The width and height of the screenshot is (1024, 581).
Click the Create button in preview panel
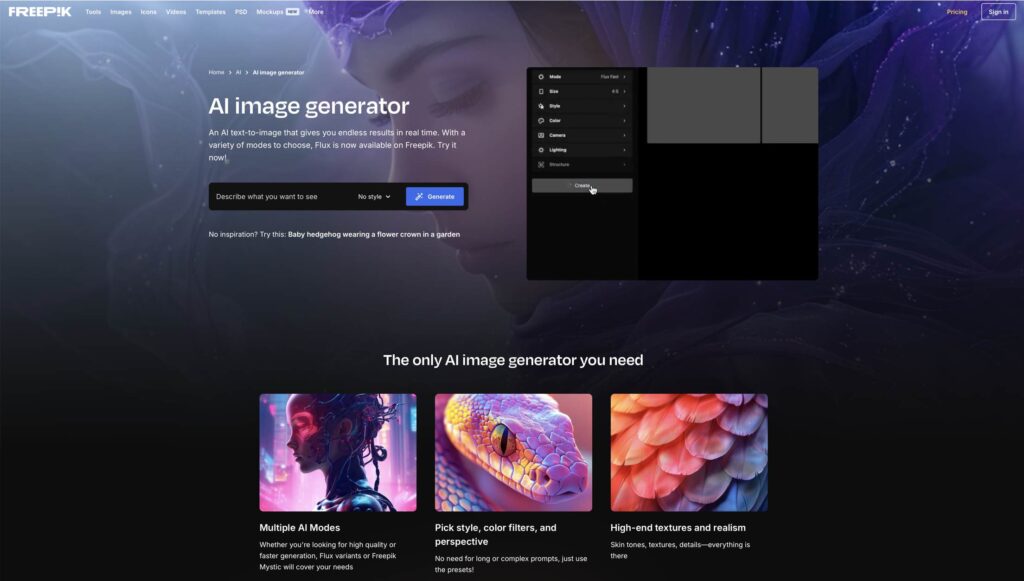[582, 186]
